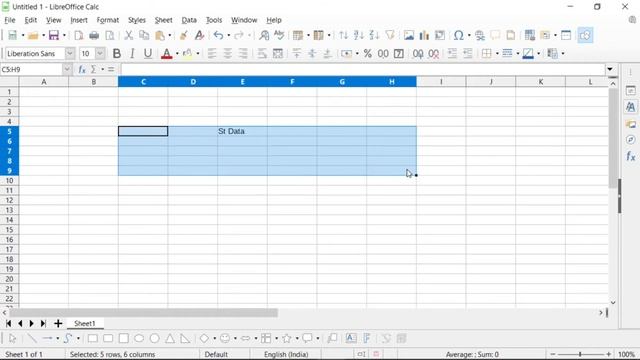Toggle Underline formatting
This screenshot has width=640, height=360.
coord(147,53)
